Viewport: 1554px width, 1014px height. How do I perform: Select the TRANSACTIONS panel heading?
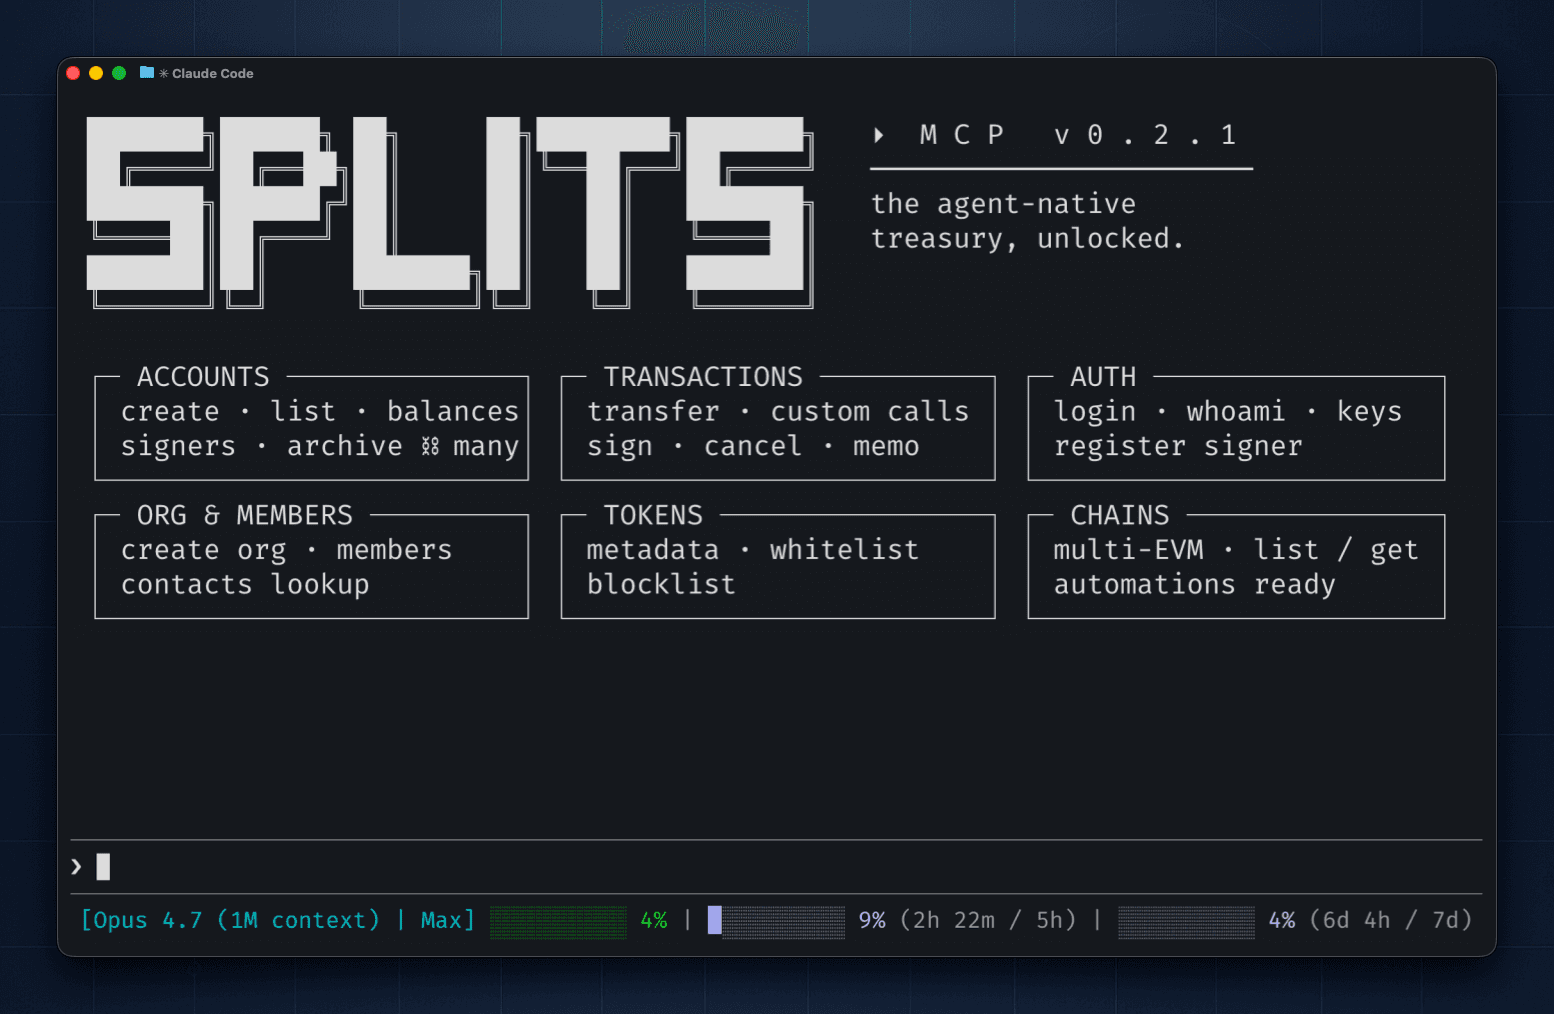[703, 377]
